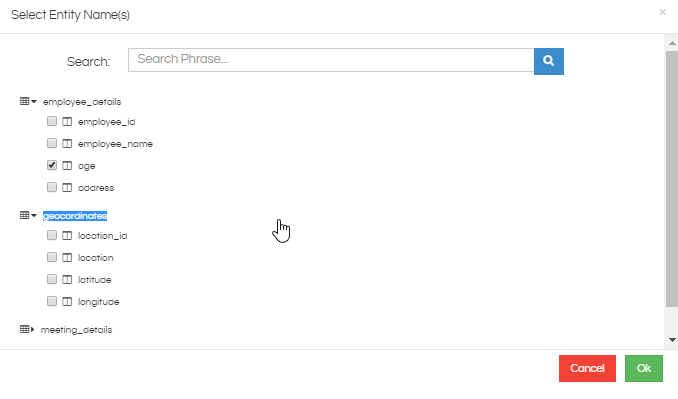Click the scrollbar down arrow

click(x=672, y=340)
